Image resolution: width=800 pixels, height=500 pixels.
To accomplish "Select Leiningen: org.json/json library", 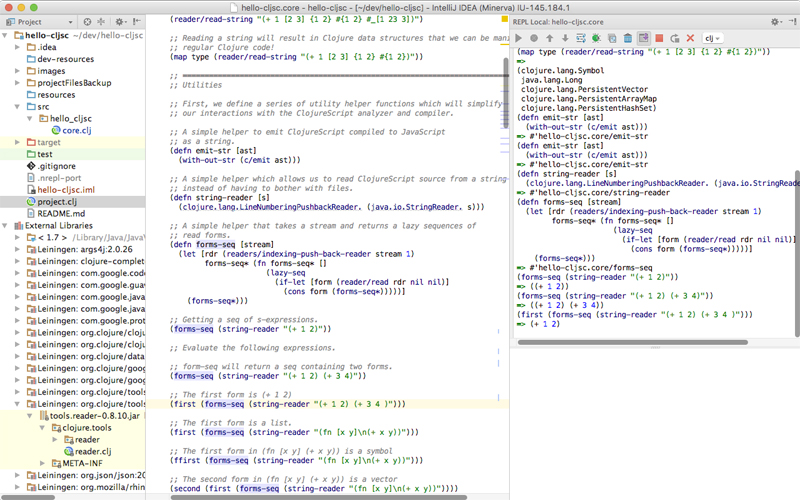I will [x=85, y=476].
